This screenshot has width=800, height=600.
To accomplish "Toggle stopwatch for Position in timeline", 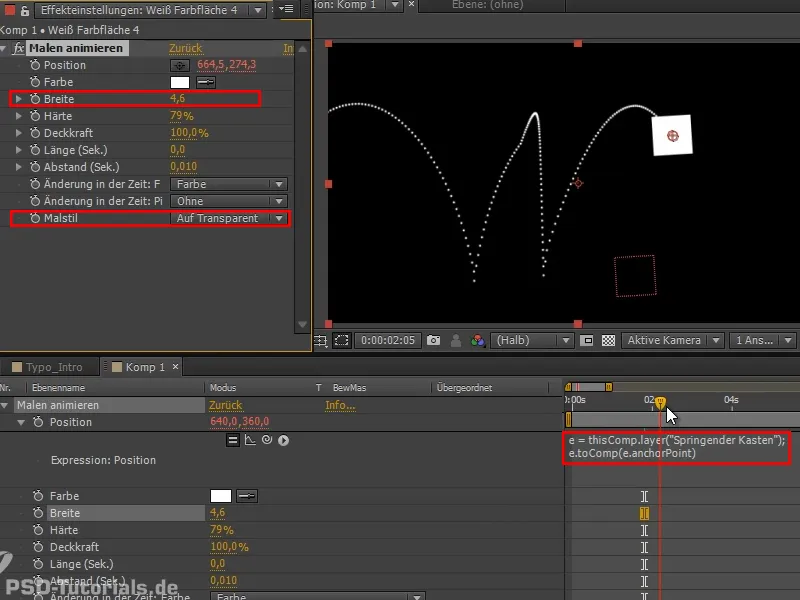I will click(38, 422).
